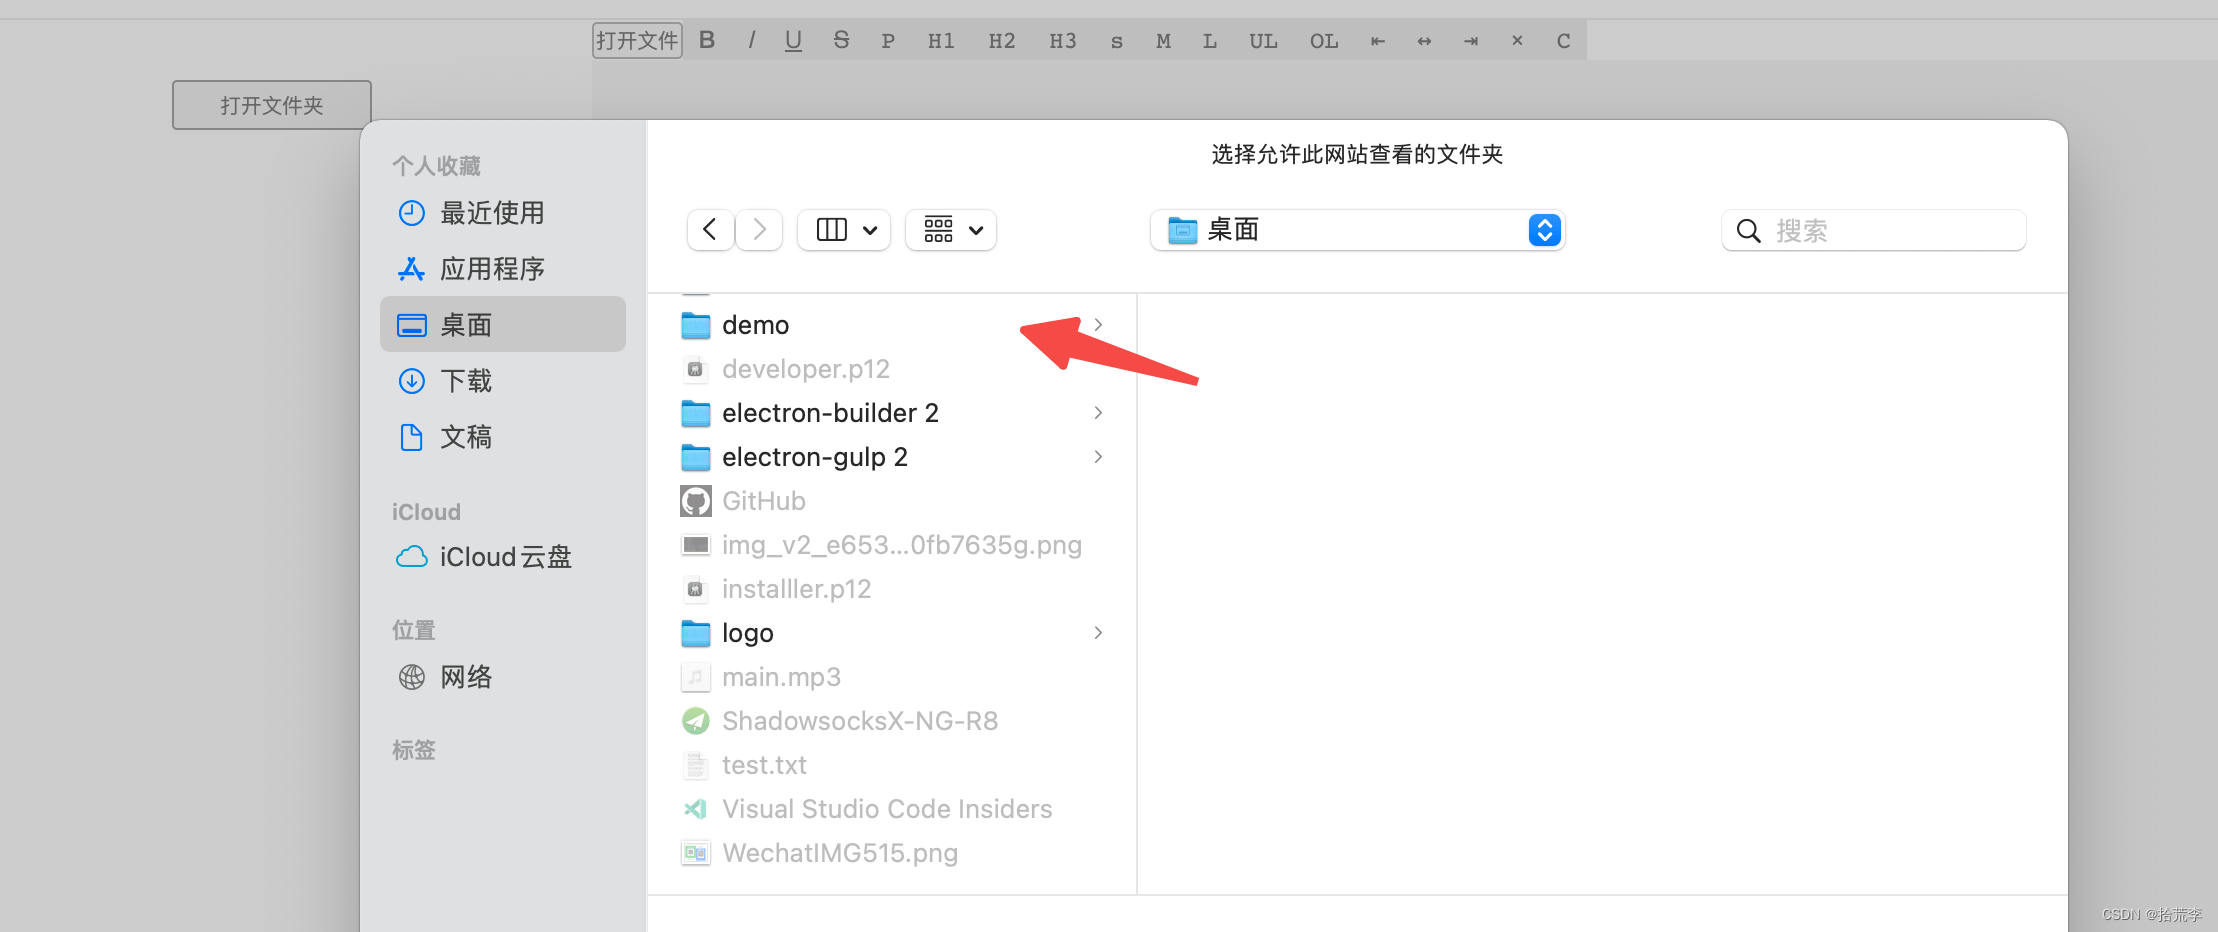2218x932 pixels.
Task: Click the 搜索 search field
Action: 1874,230
